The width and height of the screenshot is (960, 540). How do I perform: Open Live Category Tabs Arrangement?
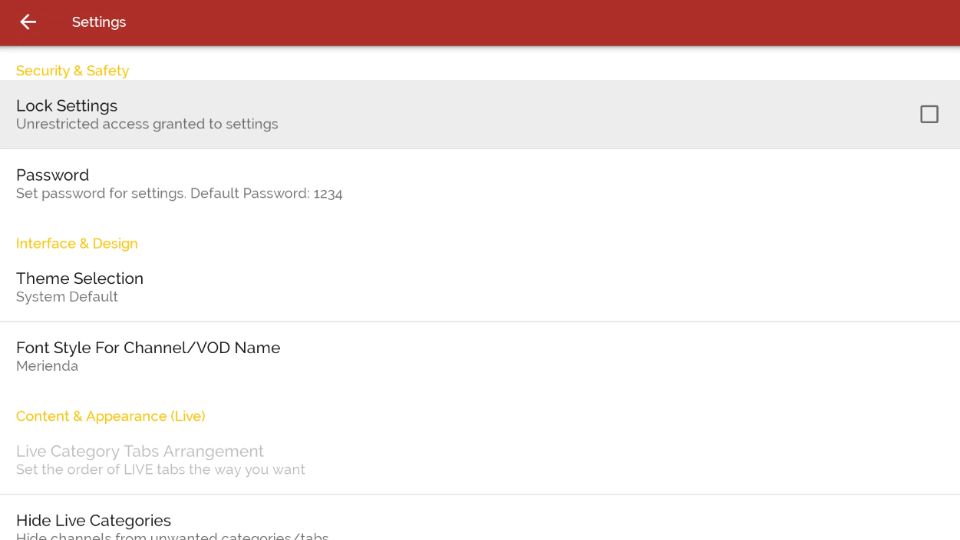480,460
